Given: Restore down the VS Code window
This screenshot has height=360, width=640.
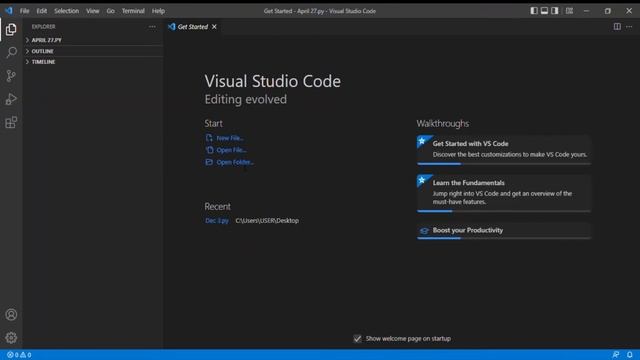Looking at the screenshot, I should pyautogui.click(x=608, y=11).
